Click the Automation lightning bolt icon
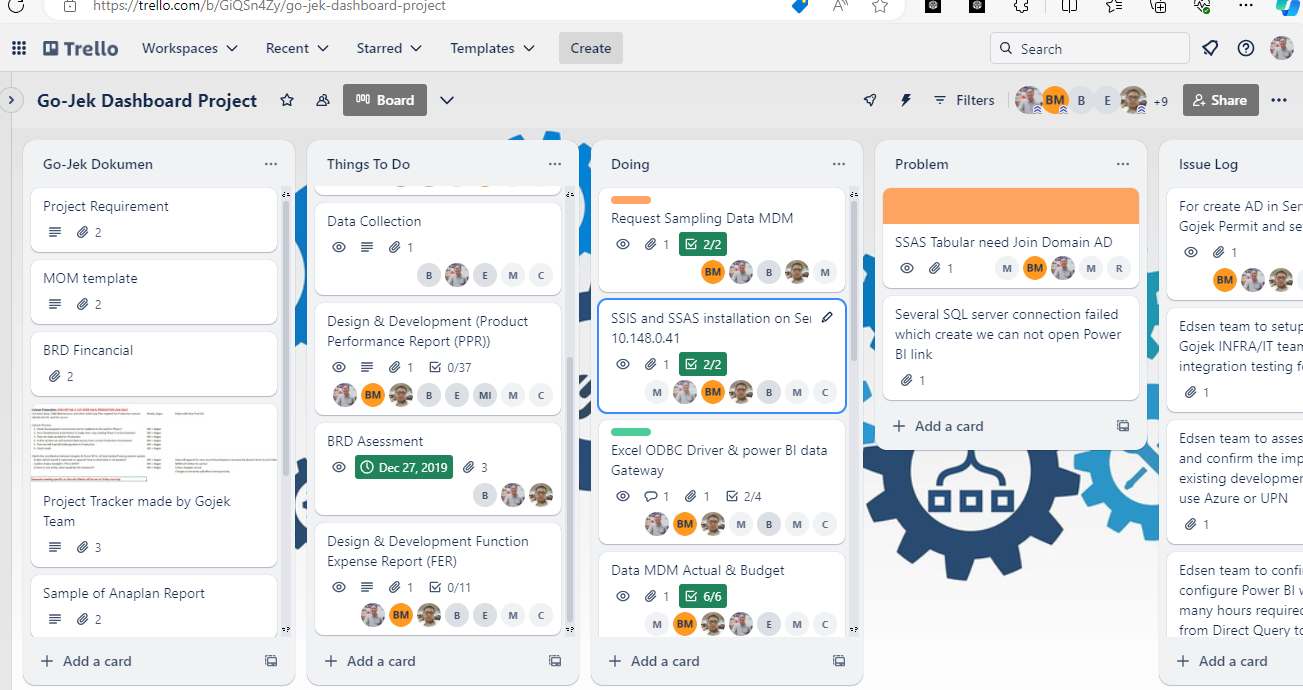The width and height of the screenshot is (1303, 690). click(x=906, y=100)
